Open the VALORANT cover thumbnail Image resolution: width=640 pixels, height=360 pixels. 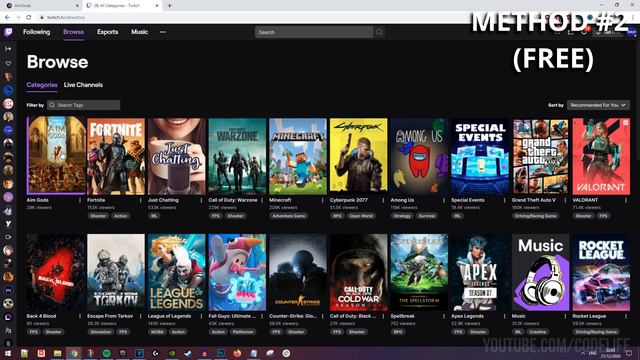coord(601,156)
